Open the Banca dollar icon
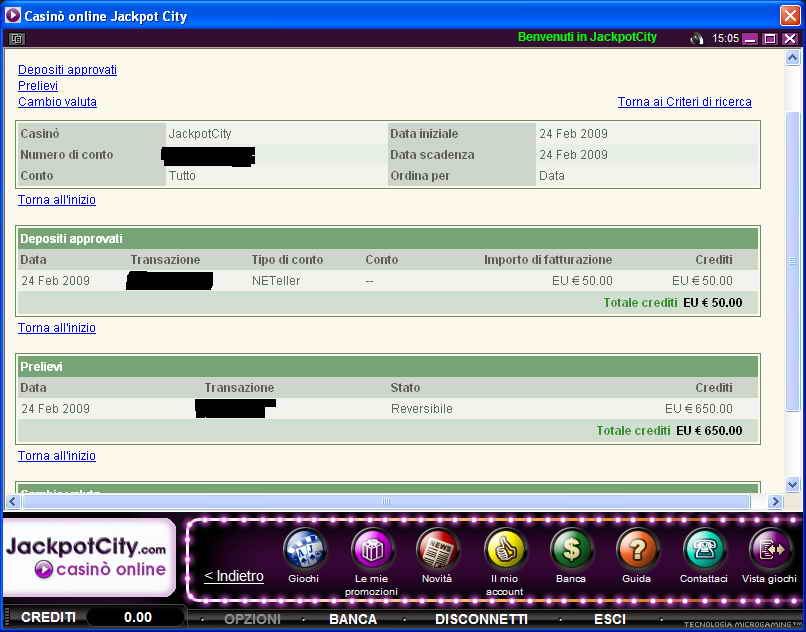The image size is (806, 632). [571, 549]
